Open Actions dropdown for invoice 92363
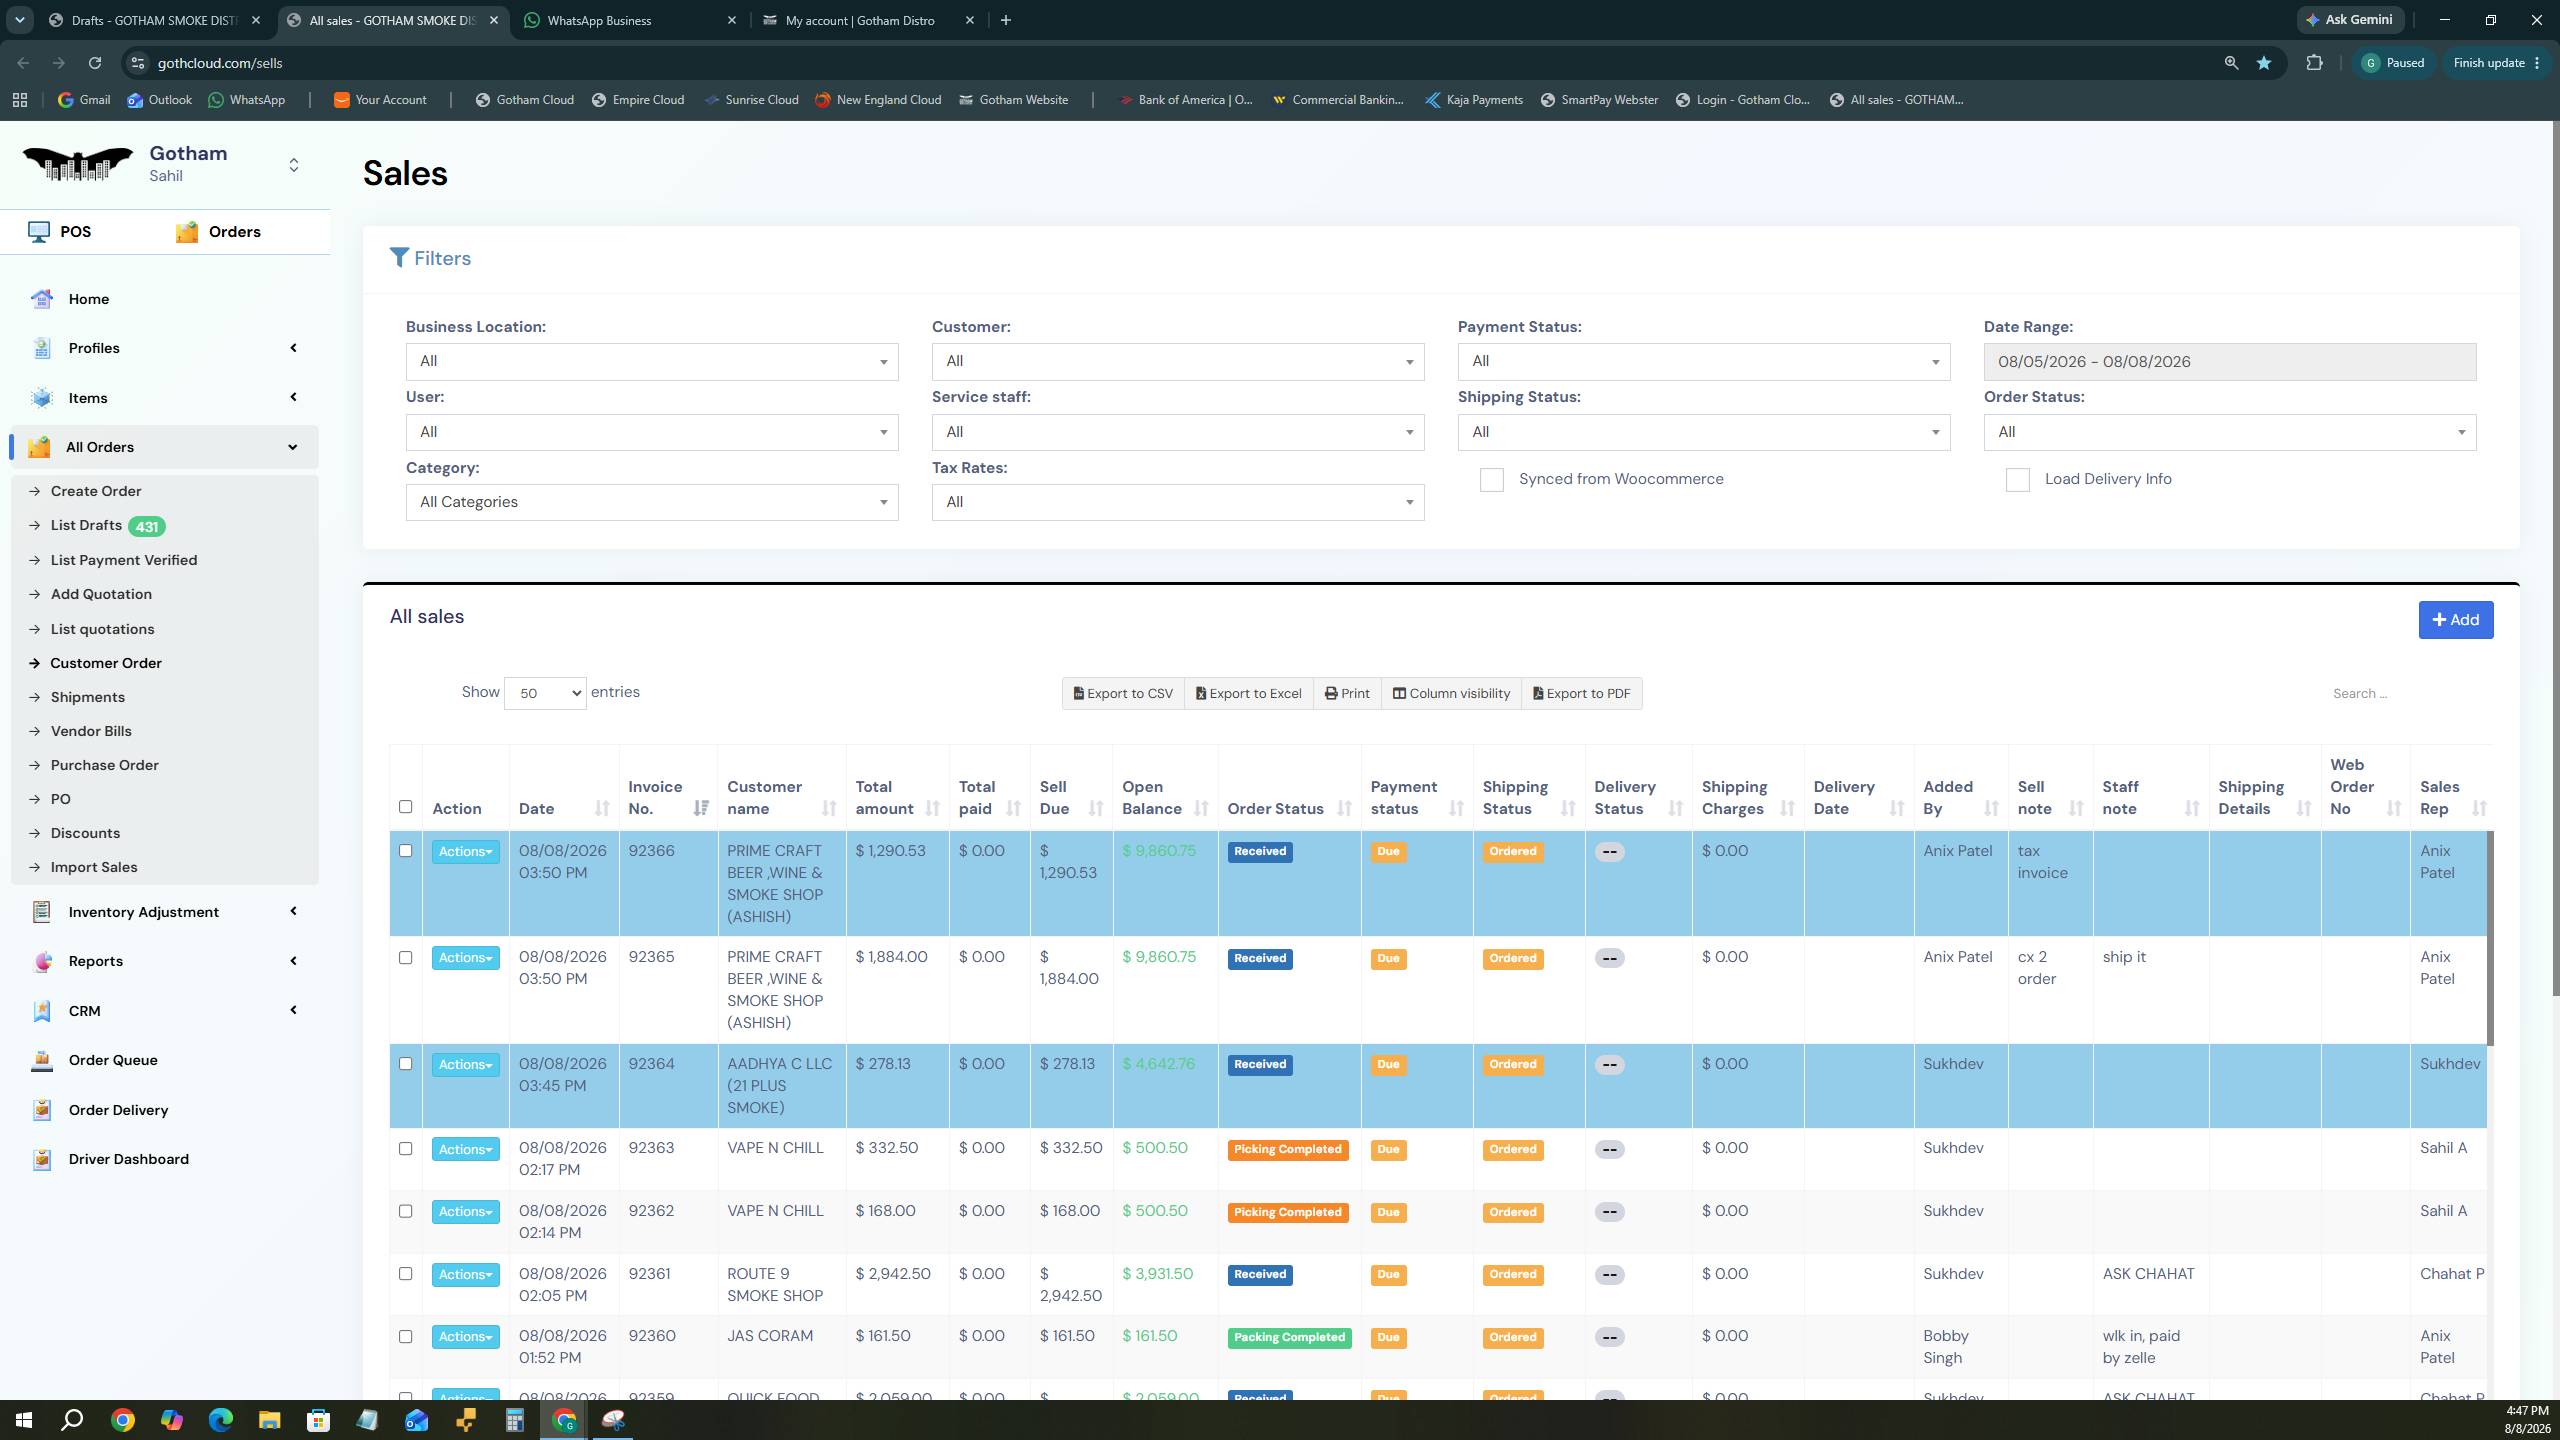The height and width of the screenshot is (1440, 2560). click(465, 1149)
